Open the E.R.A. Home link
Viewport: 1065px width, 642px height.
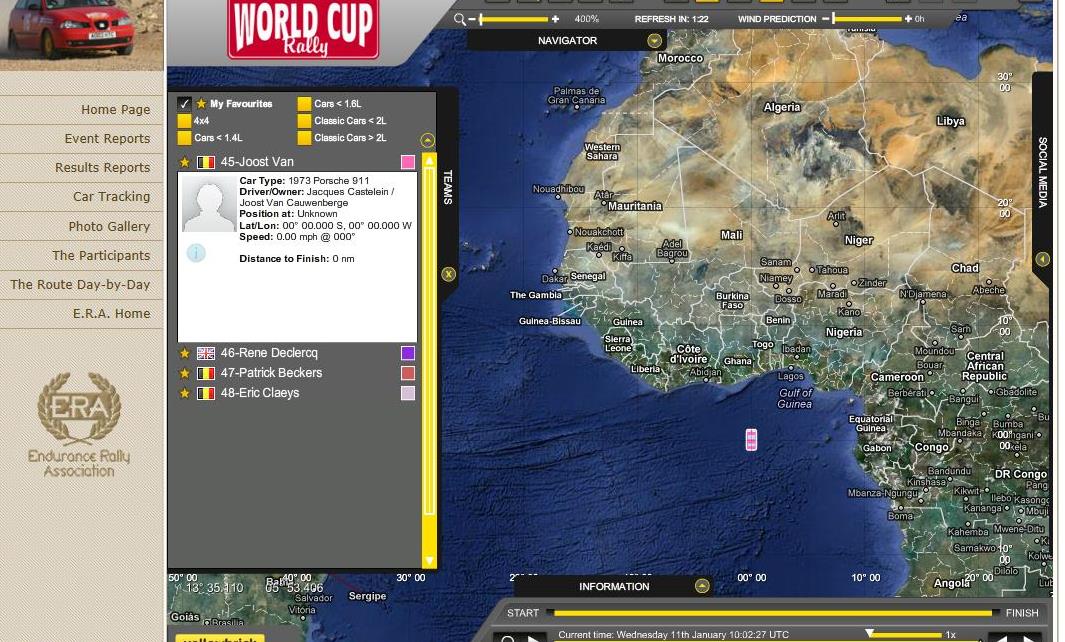111,314
